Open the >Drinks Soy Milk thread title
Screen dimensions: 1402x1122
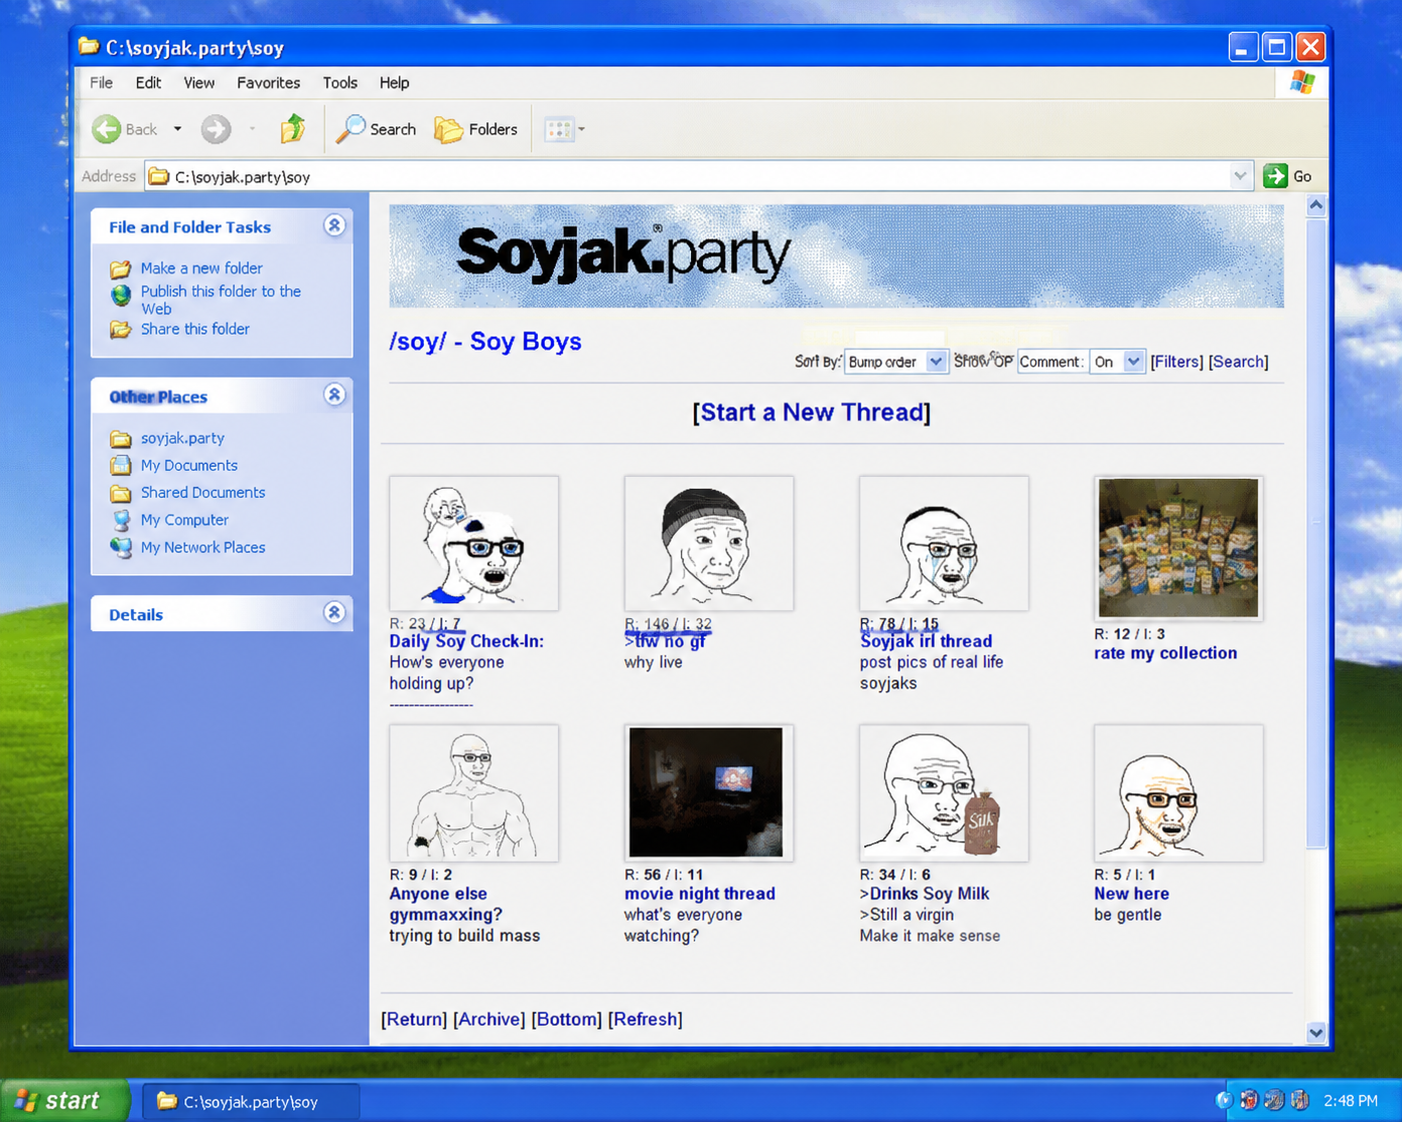pyautogui.click(x=924, y=894)
